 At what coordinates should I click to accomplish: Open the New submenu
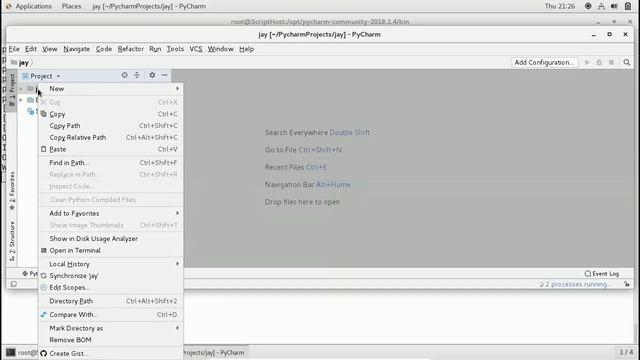[111, 89]
